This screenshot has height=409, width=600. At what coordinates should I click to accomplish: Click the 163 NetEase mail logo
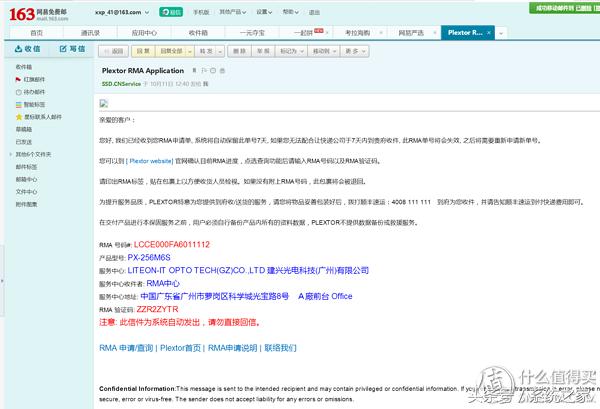point(38,15)
